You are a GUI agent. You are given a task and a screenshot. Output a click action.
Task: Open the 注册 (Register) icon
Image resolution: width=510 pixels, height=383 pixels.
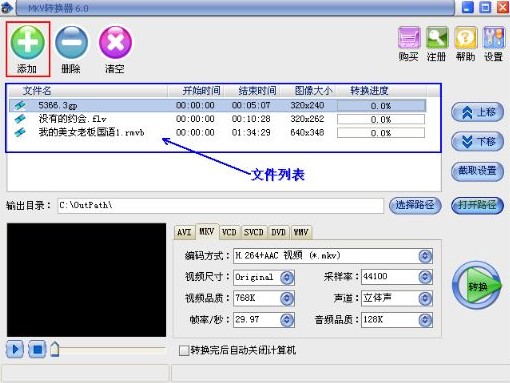point(437,38)
